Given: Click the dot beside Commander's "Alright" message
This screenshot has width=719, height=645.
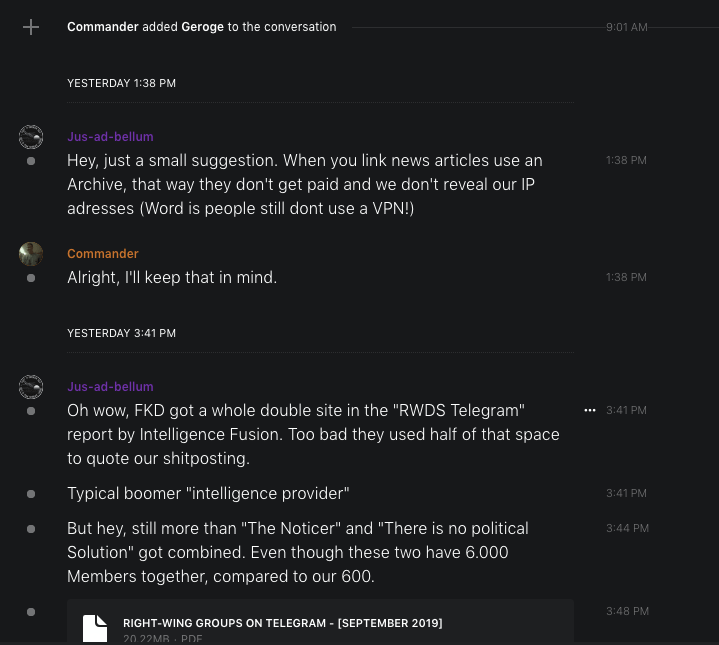Looking at the screenshot, I should (31, 278).
